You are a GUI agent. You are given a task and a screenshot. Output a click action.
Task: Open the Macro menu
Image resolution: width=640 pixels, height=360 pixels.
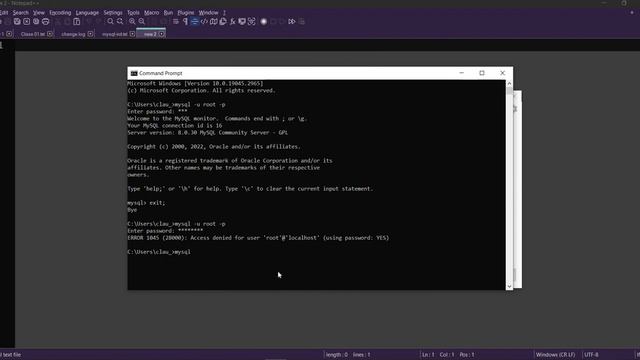point(151,13)
